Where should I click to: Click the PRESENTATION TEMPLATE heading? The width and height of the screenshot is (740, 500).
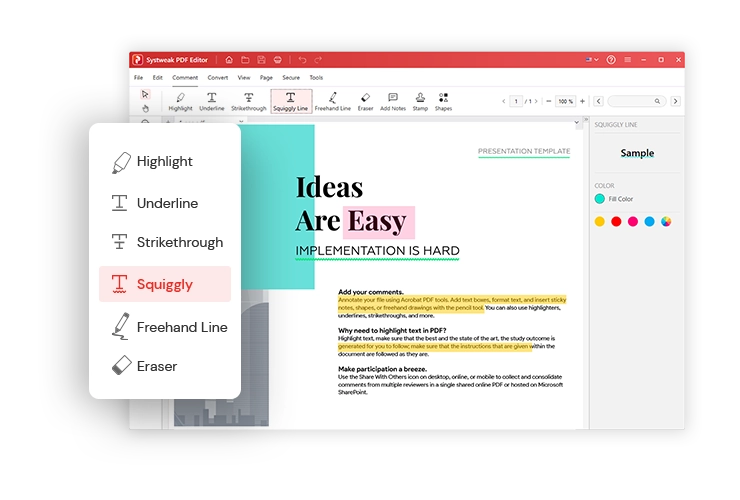pyautogui.click(x=524, y=151)
